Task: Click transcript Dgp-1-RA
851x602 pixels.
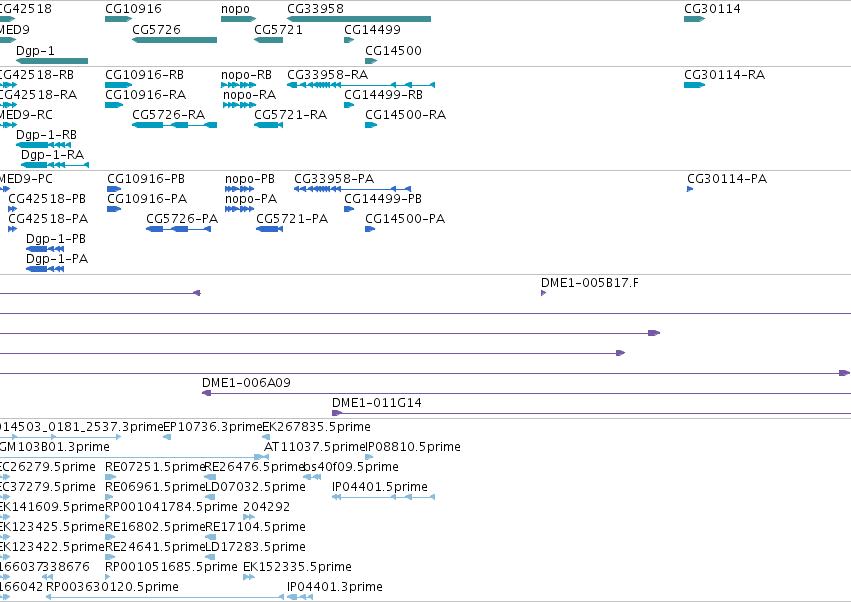Action: (x=53, y=155)
